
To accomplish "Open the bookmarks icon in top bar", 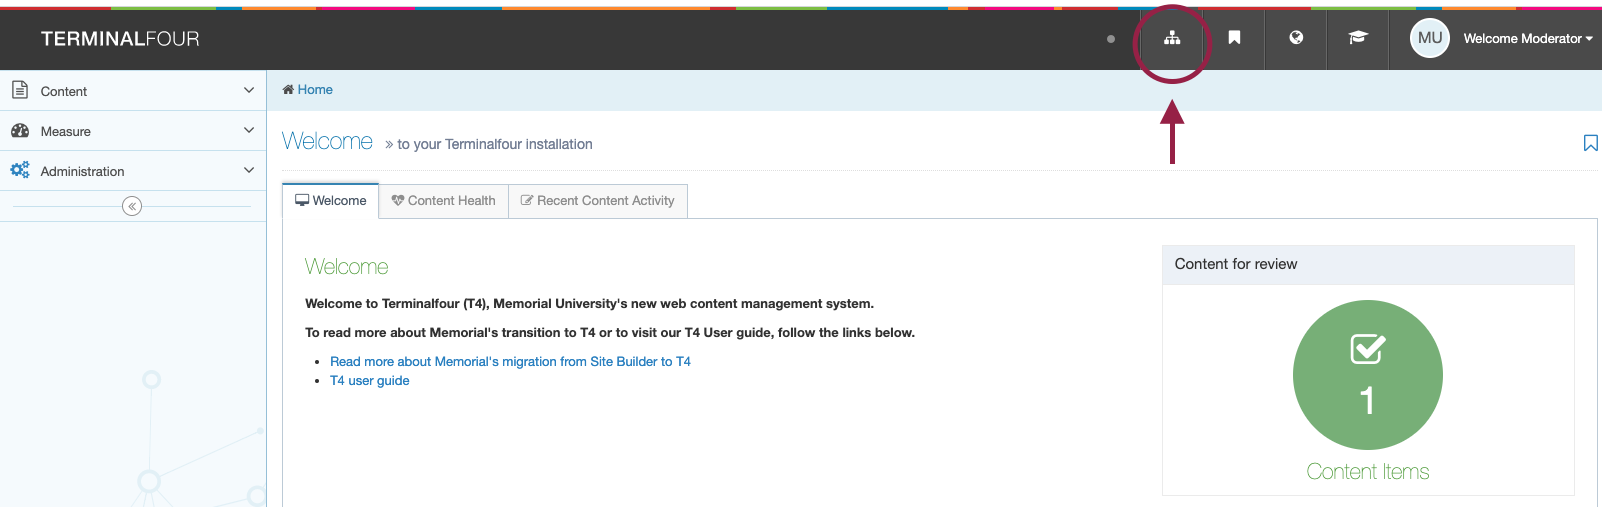I will (1234, 38).
